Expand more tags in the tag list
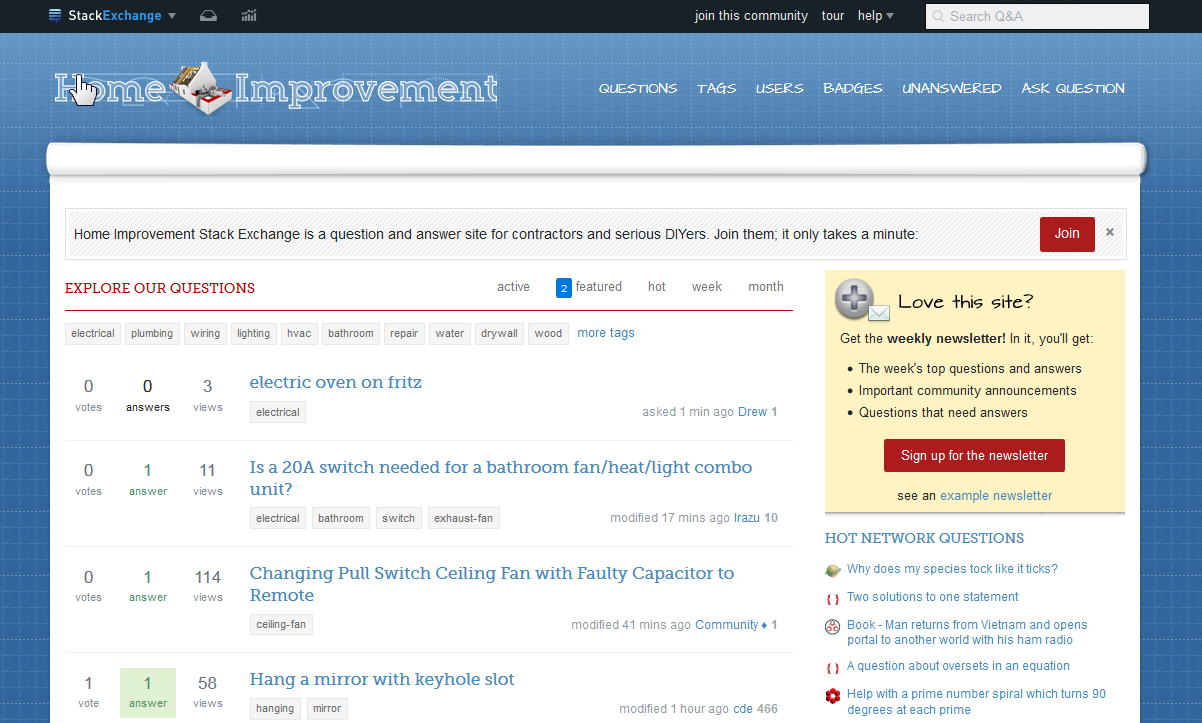Viewport: 1202px width, 723px height. coord(606,332)
